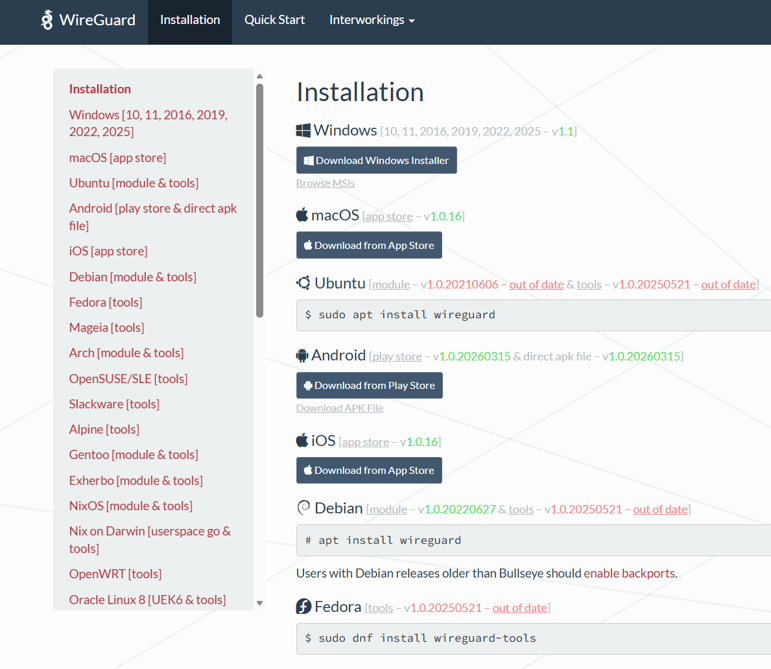Click the Apple icon next to iOS heading

coord(302,440)
